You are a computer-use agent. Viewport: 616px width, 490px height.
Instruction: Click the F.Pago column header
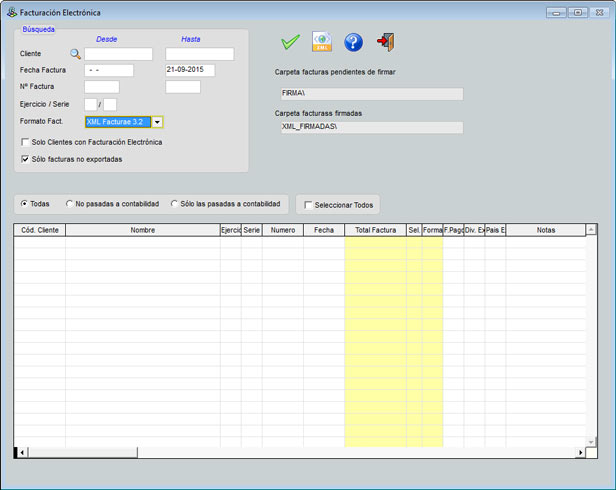click(x=453, y=230)
